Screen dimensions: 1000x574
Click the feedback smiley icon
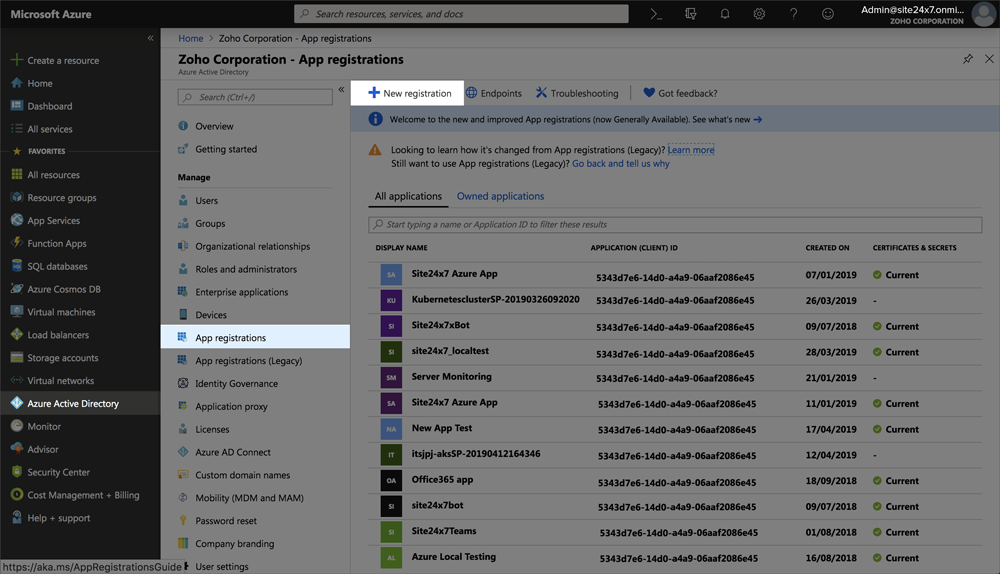pos(827,13)
